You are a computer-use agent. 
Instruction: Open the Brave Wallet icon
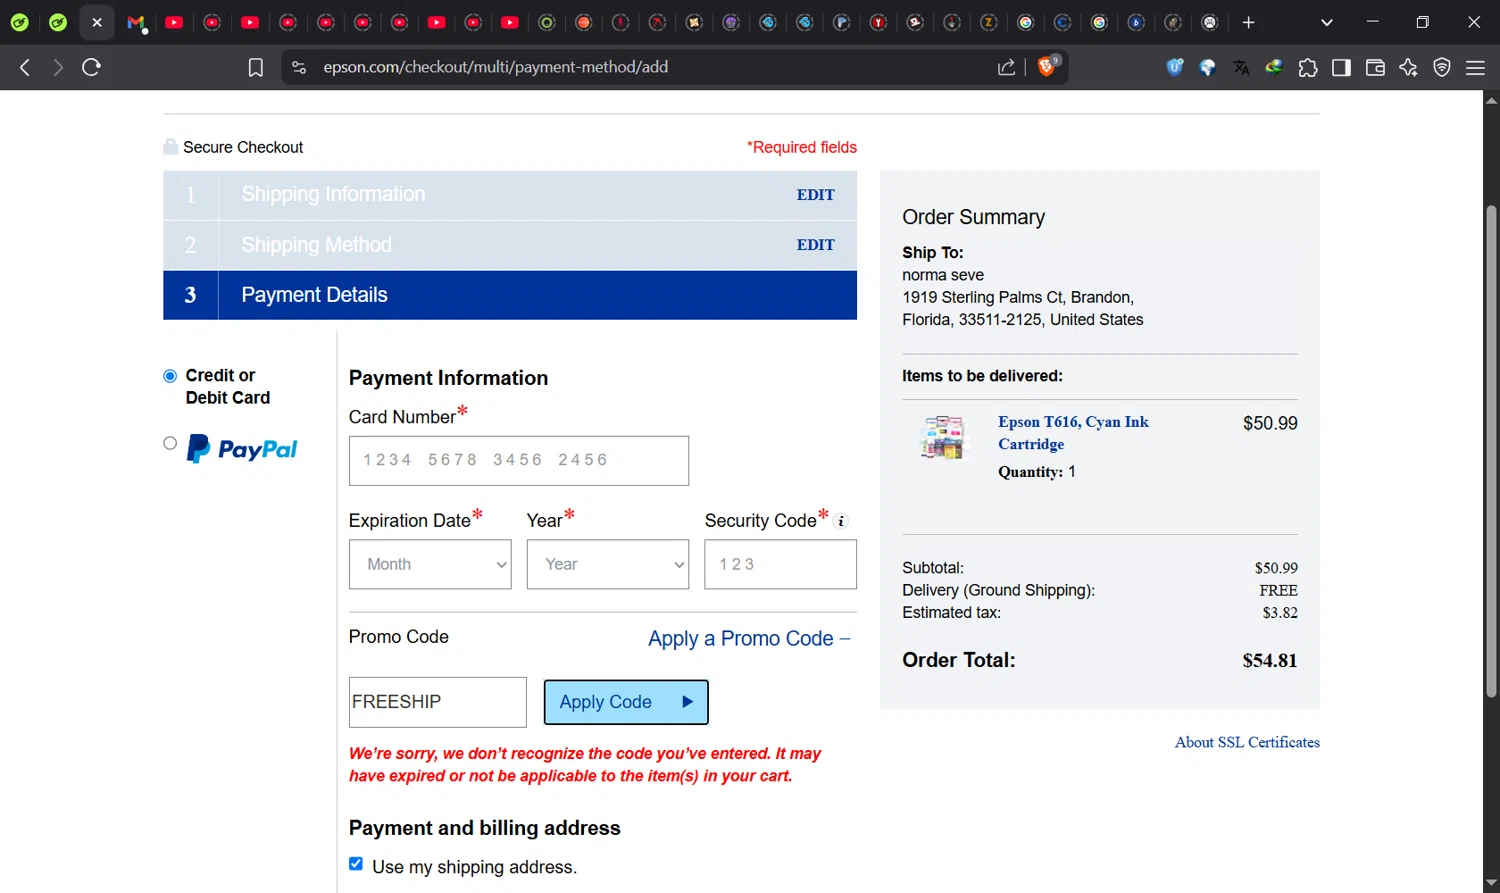[x=1375, y=67]
